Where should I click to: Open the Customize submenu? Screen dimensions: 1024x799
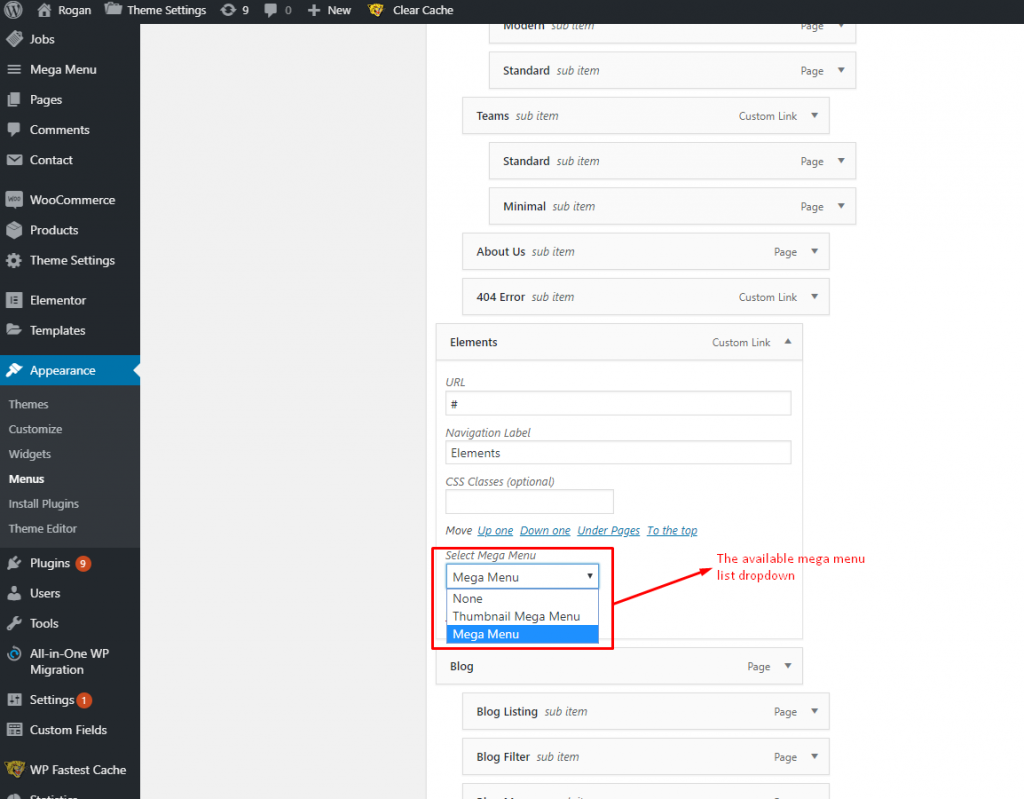35,429
